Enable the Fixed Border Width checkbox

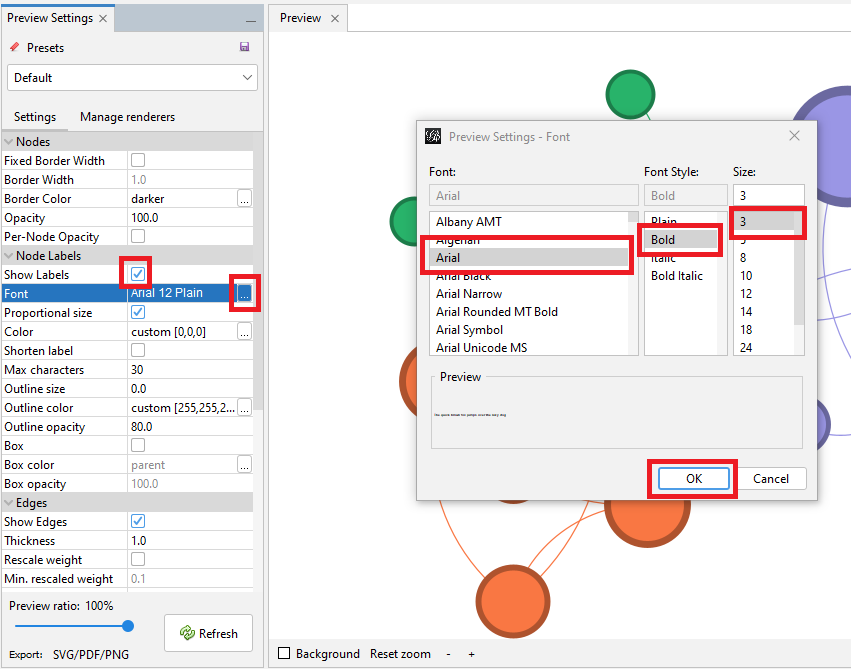[137, 160]
